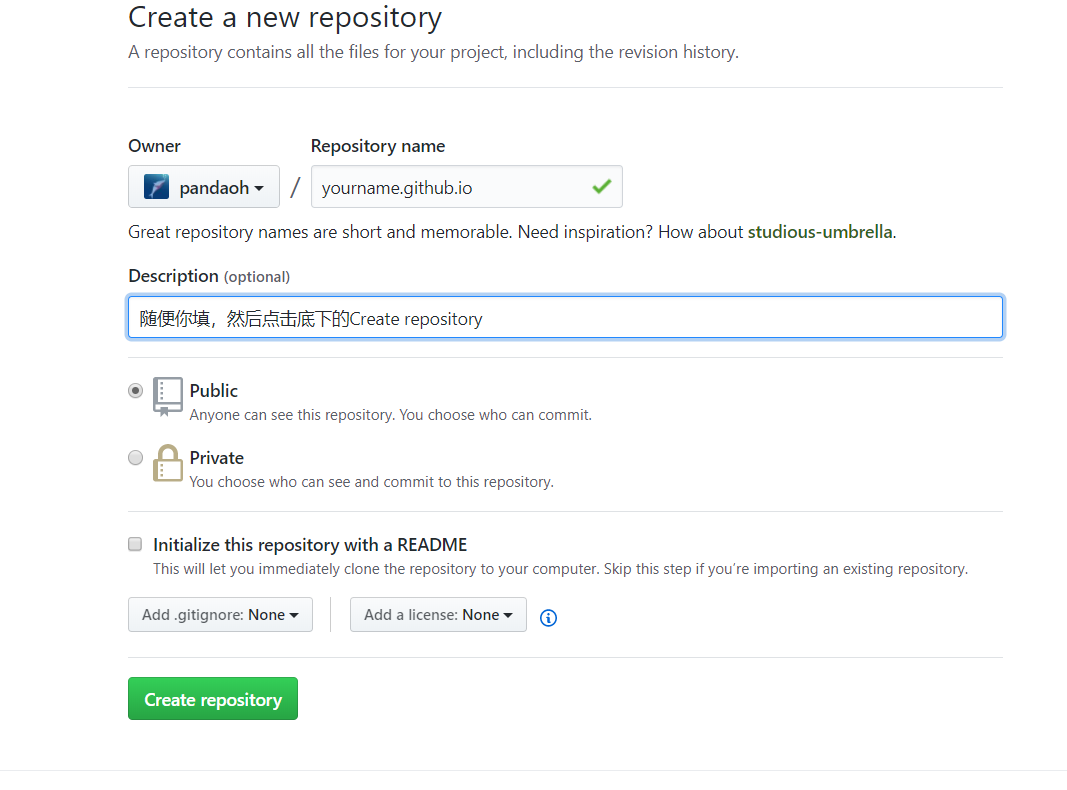1067x790 pixels.
Task: Select the Public radio button
Action: 136,391
